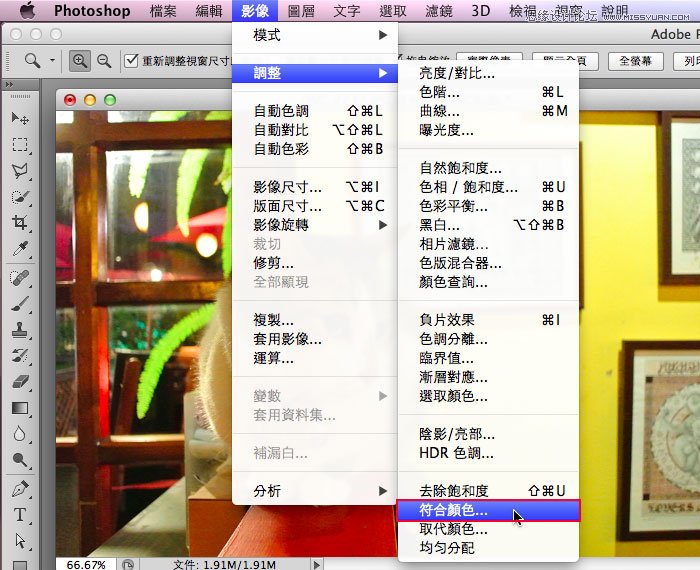700x570 pixels.
Task: Open the Photoshop application menu
Action: (x=92, y=11)
